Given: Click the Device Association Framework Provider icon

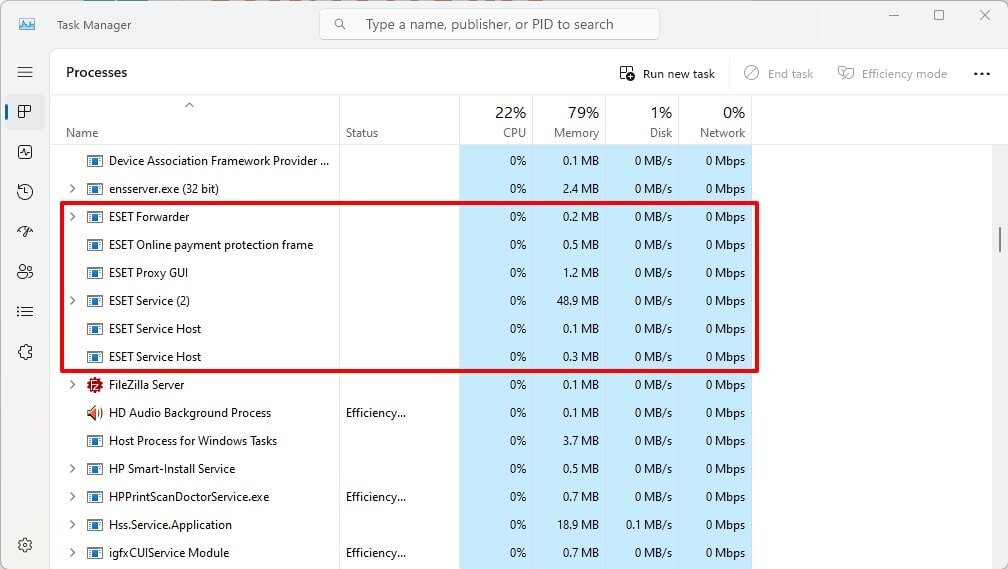Looking at the screenshot, I should pyautogui.click(x=94, y=161).
